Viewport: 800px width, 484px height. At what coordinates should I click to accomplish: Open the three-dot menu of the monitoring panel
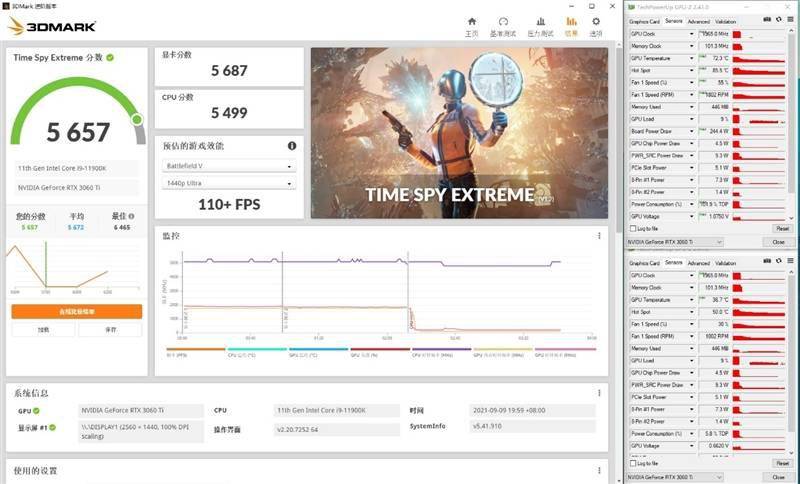coord(599,236)
